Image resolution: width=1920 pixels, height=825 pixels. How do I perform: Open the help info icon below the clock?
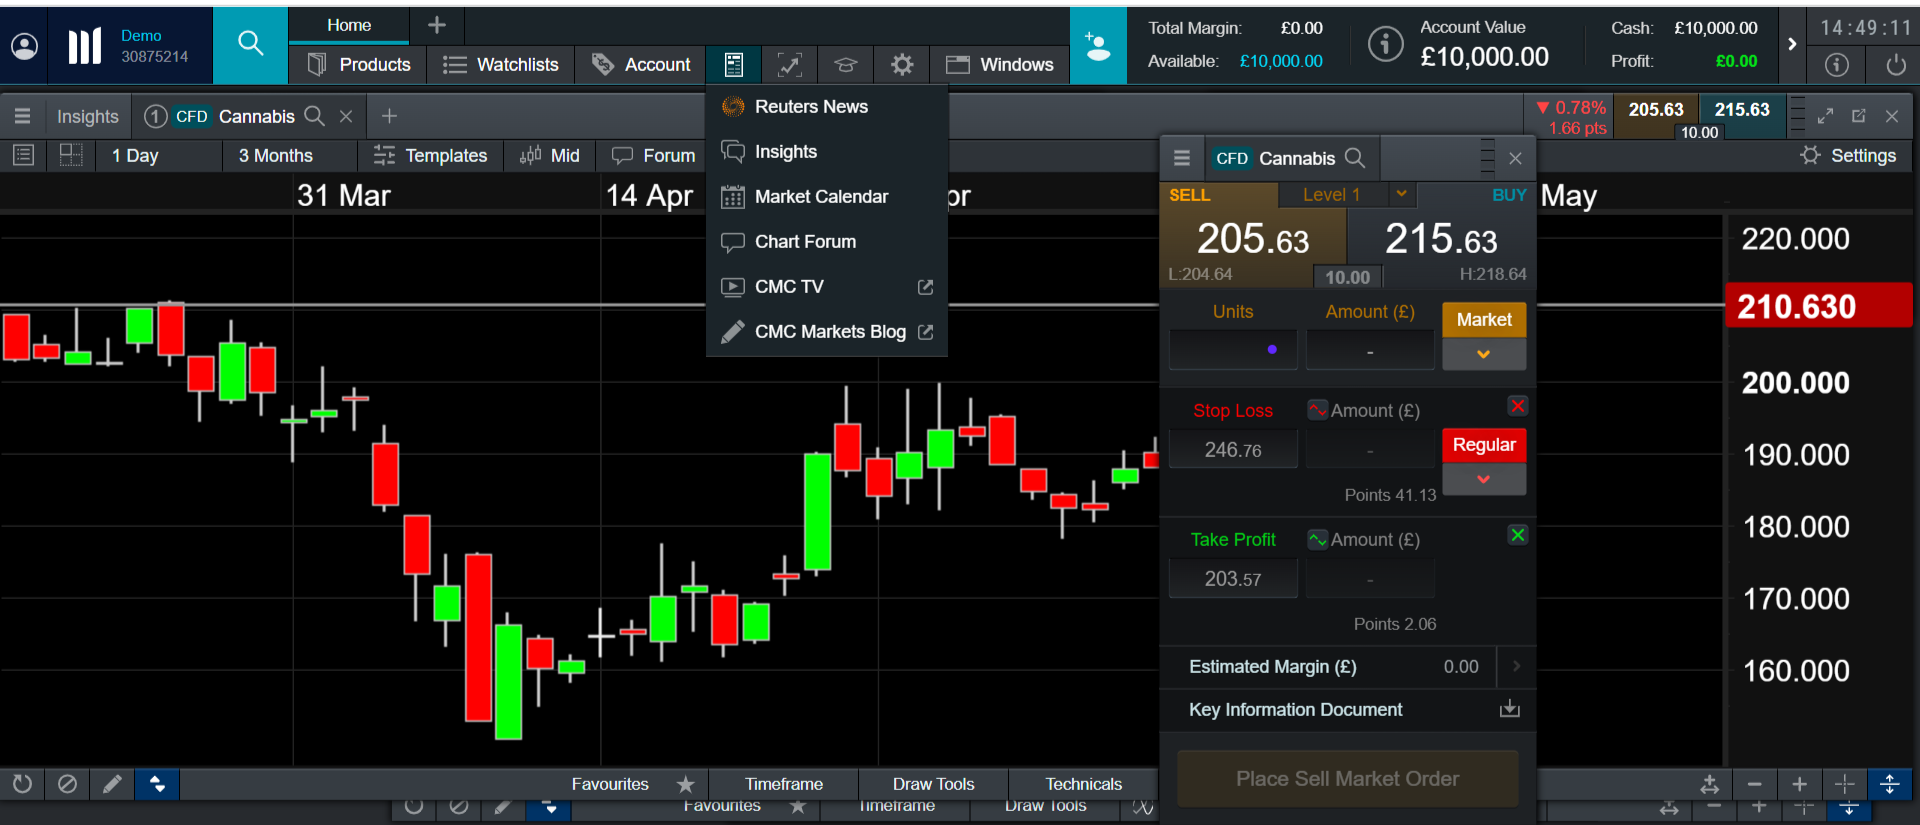point(1837,65)
